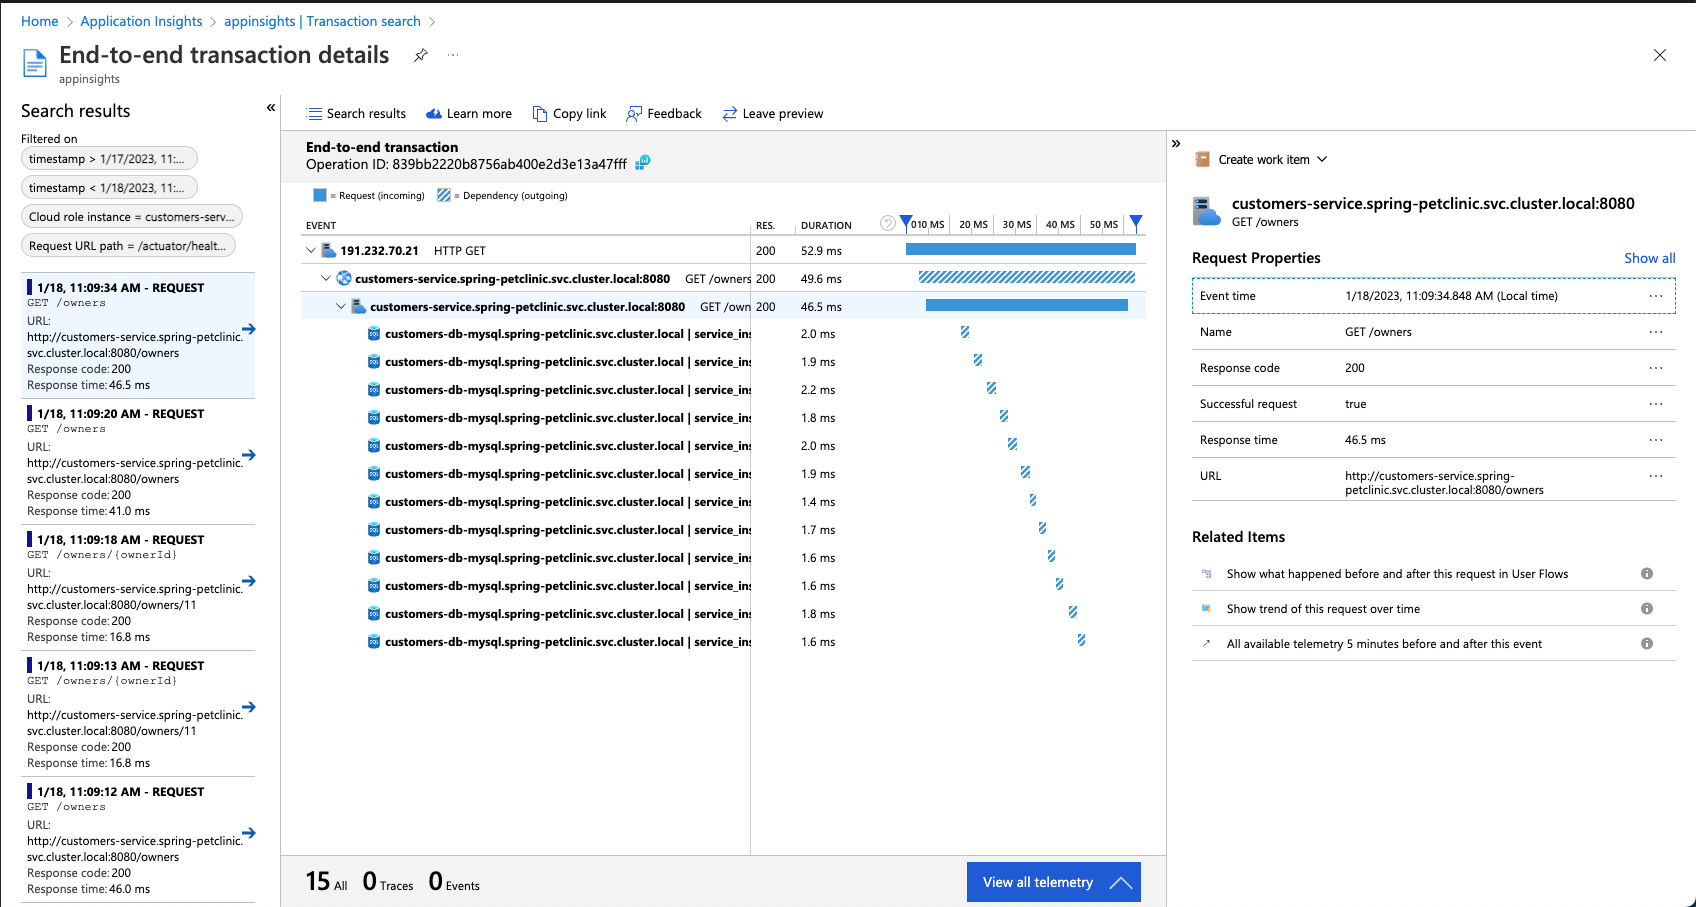Go to the Home breadcrumb
The image size is (1696, 907).
pos(40,21)
